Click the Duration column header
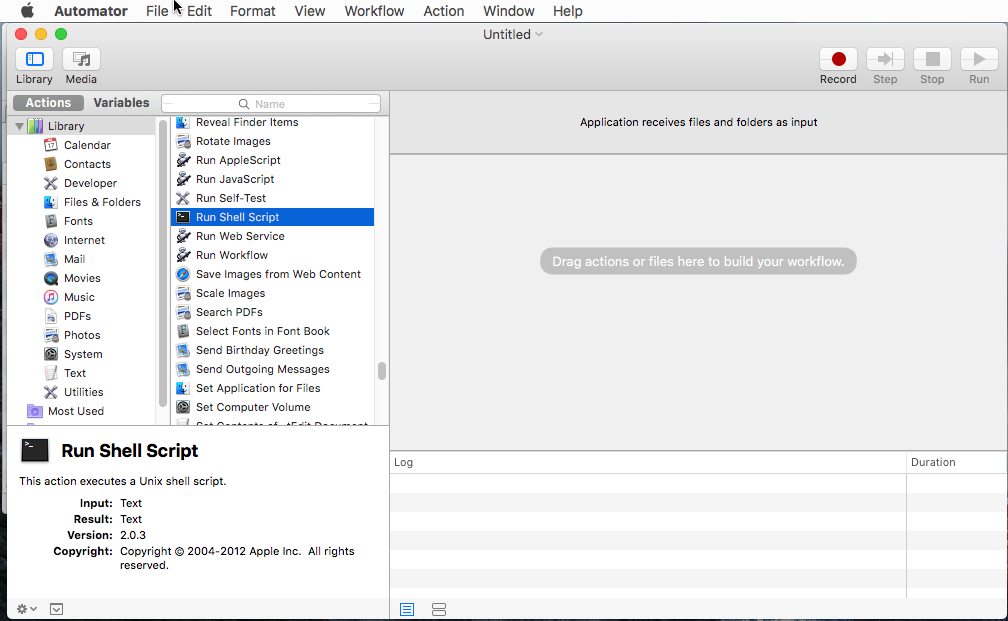This screenshot has width=1008, height=621. pyautogui.click(x=957, y=462)
